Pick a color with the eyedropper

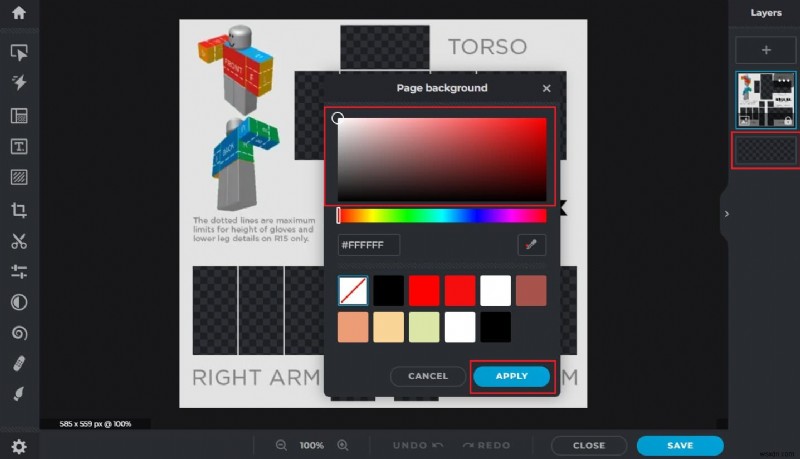531,245
